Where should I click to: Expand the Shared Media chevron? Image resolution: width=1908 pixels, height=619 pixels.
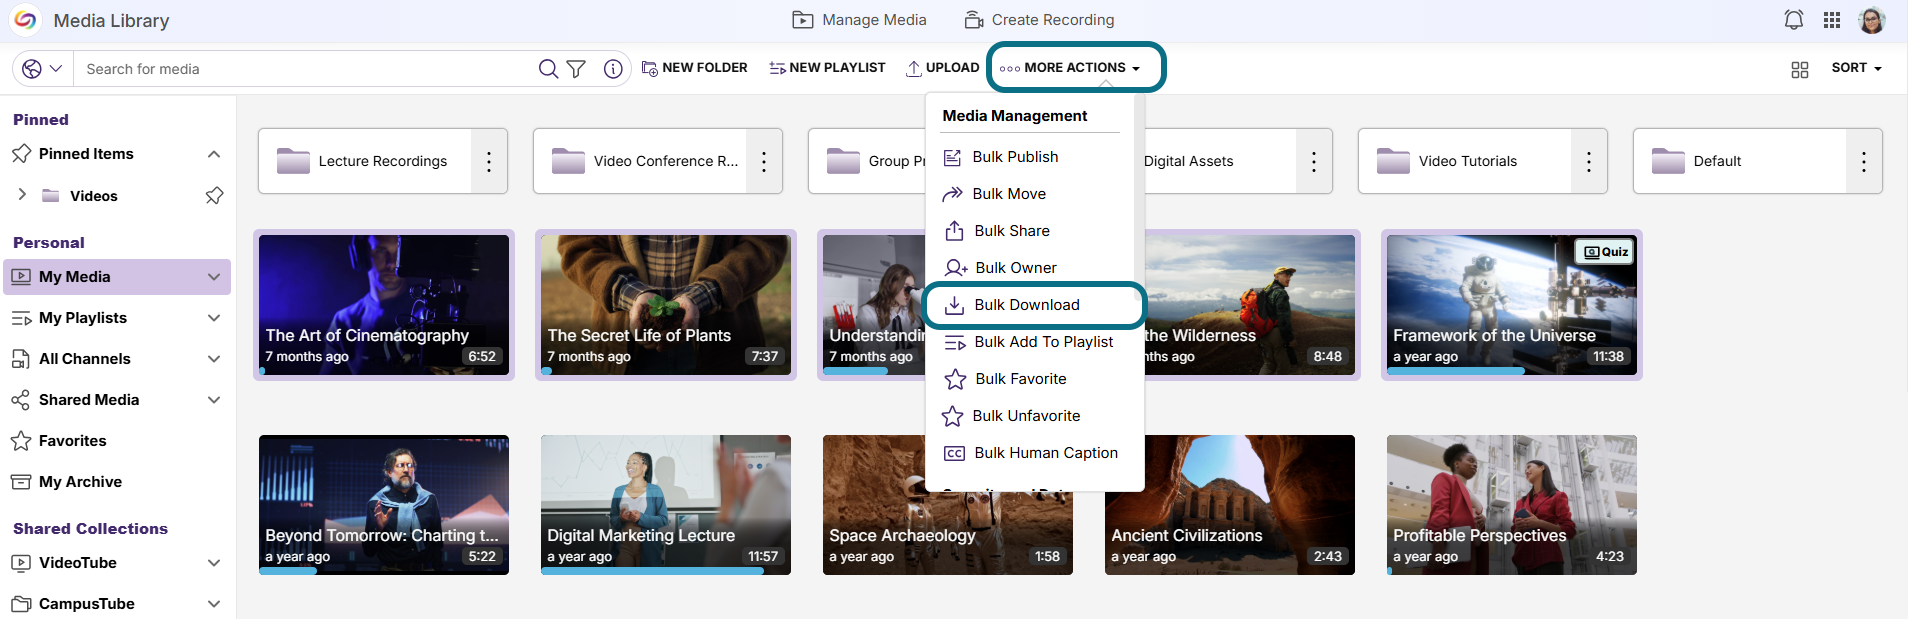pyautogui.click(x=214, y=400)
